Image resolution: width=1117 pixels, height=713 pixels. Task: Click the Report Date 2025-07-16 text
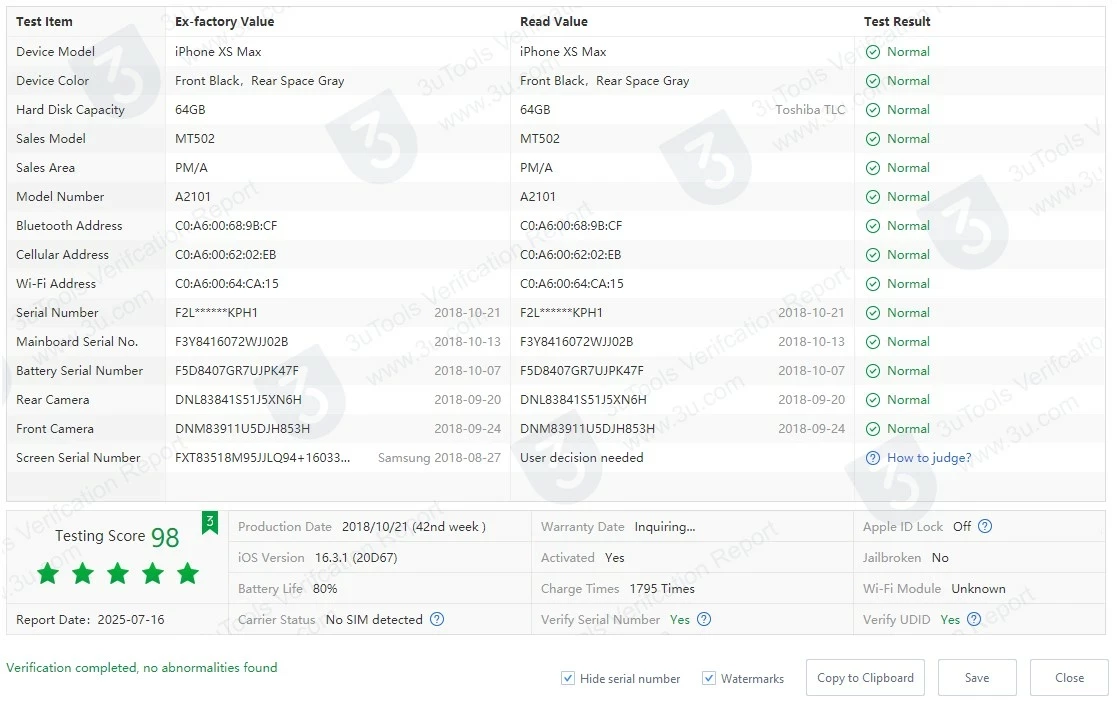[90, 620]
